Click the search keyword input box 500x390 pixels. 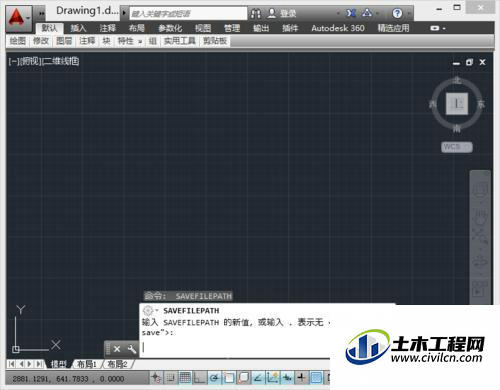tap(188, 14)
